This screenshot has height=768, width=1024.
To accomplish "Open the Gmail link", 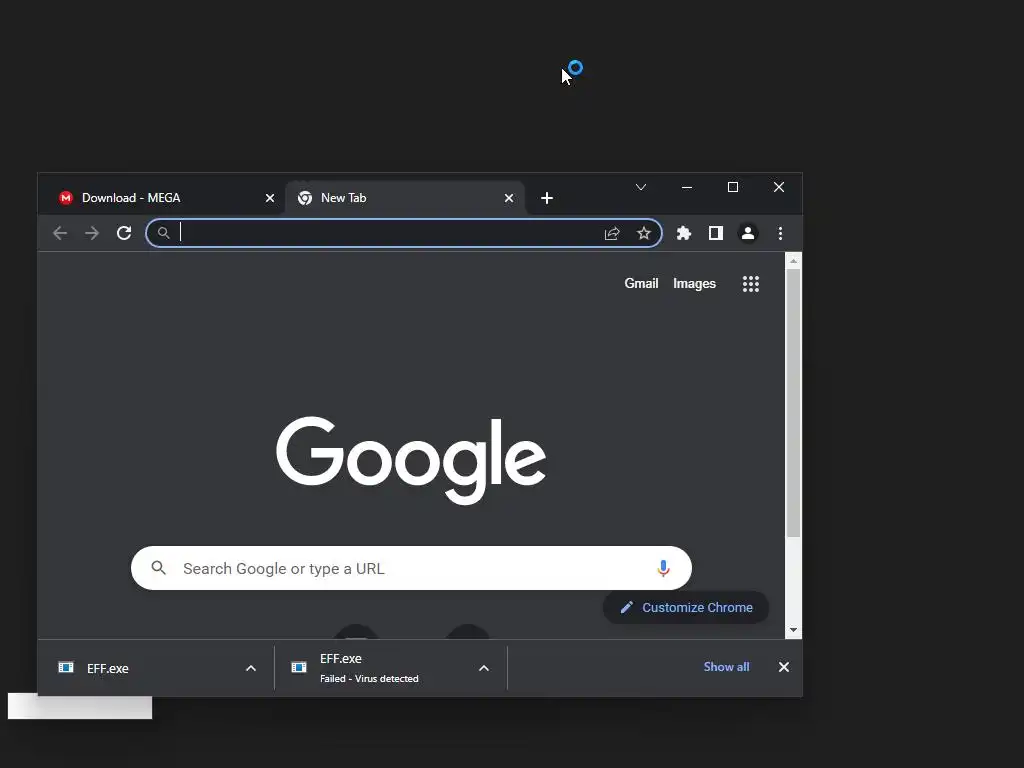I will pyautogui.click(x=641, y=283).
